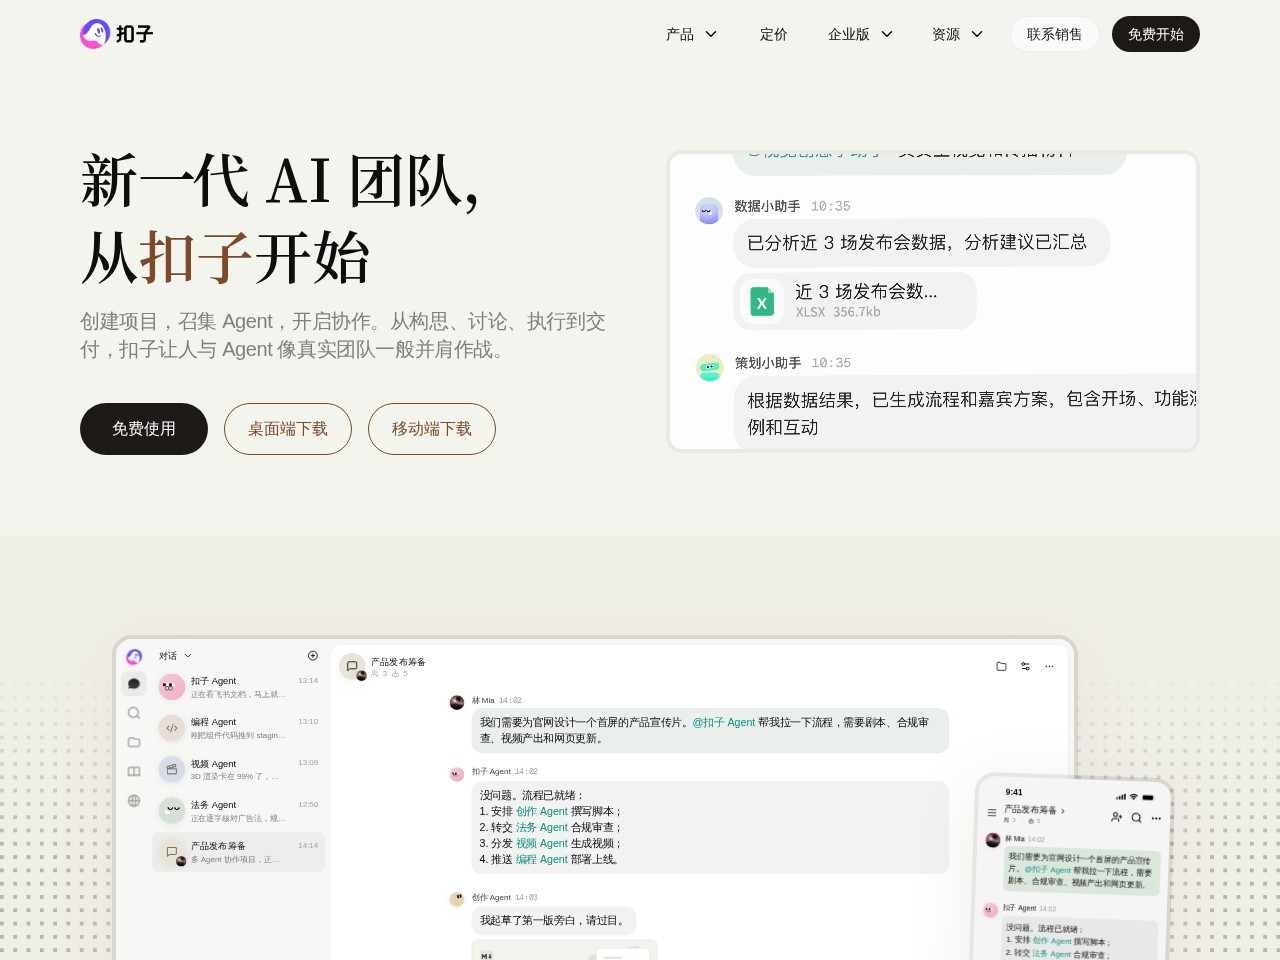The width and height of the screenshot is (1280, 960).
Task: Click the Coze logo in the app mockup sidebar
Action: click(x=134, y=656)
